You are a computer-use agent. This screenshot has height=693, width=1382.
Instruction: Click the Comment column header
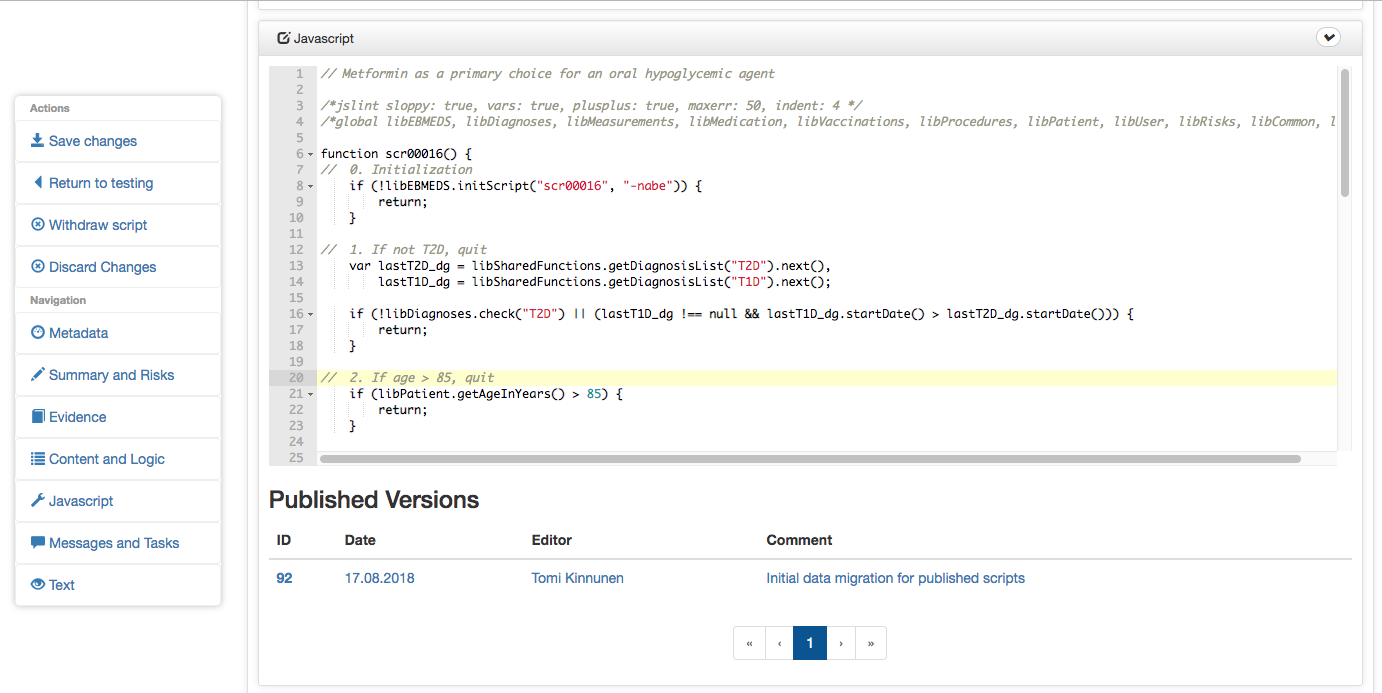click(x=799, y=540)
